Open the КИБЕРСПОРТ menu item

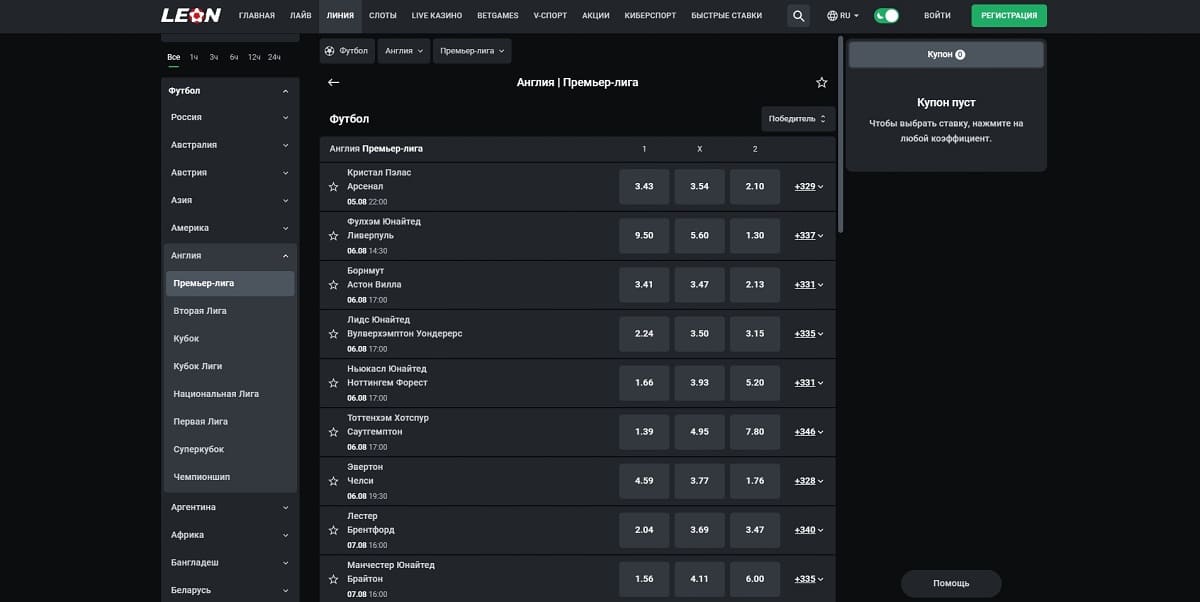[650, 16]
